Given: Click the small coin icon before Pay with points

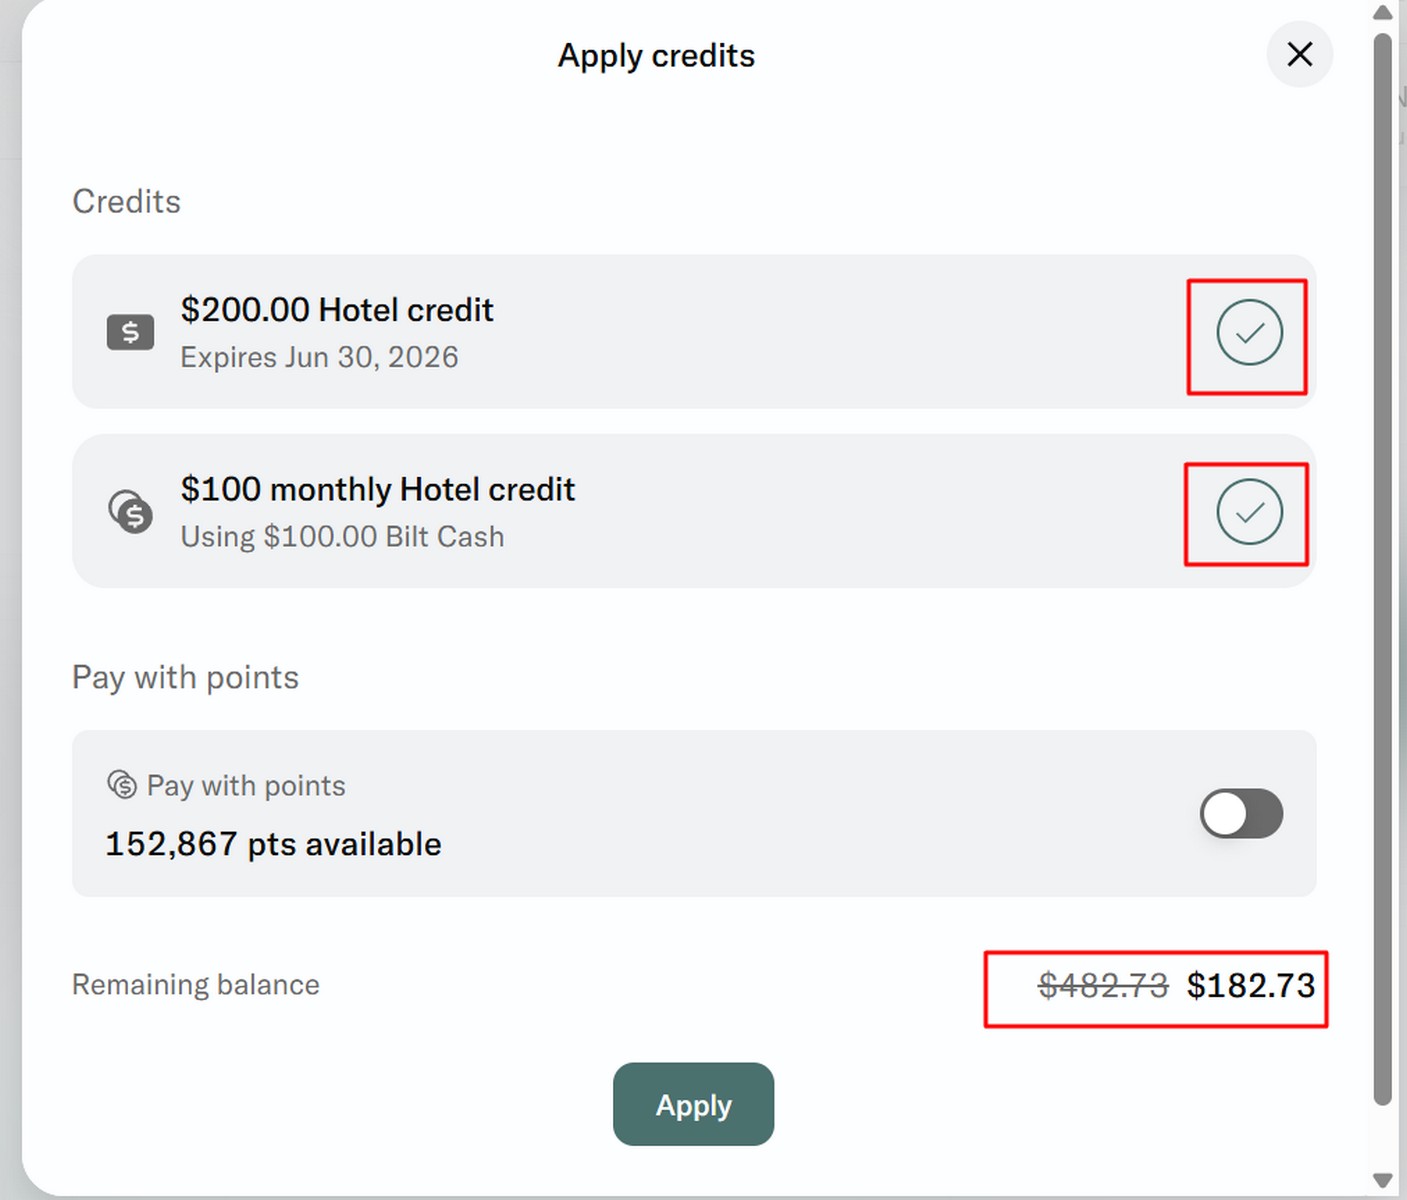Looking at the screenshot, I should coord(122,785).
